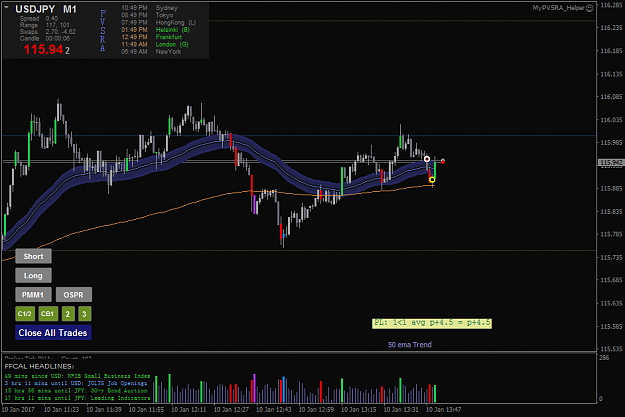The width and height of the screenshot is (625, 417).
Task: Click the Range 117, 101 value
Action: coord(44,25)
